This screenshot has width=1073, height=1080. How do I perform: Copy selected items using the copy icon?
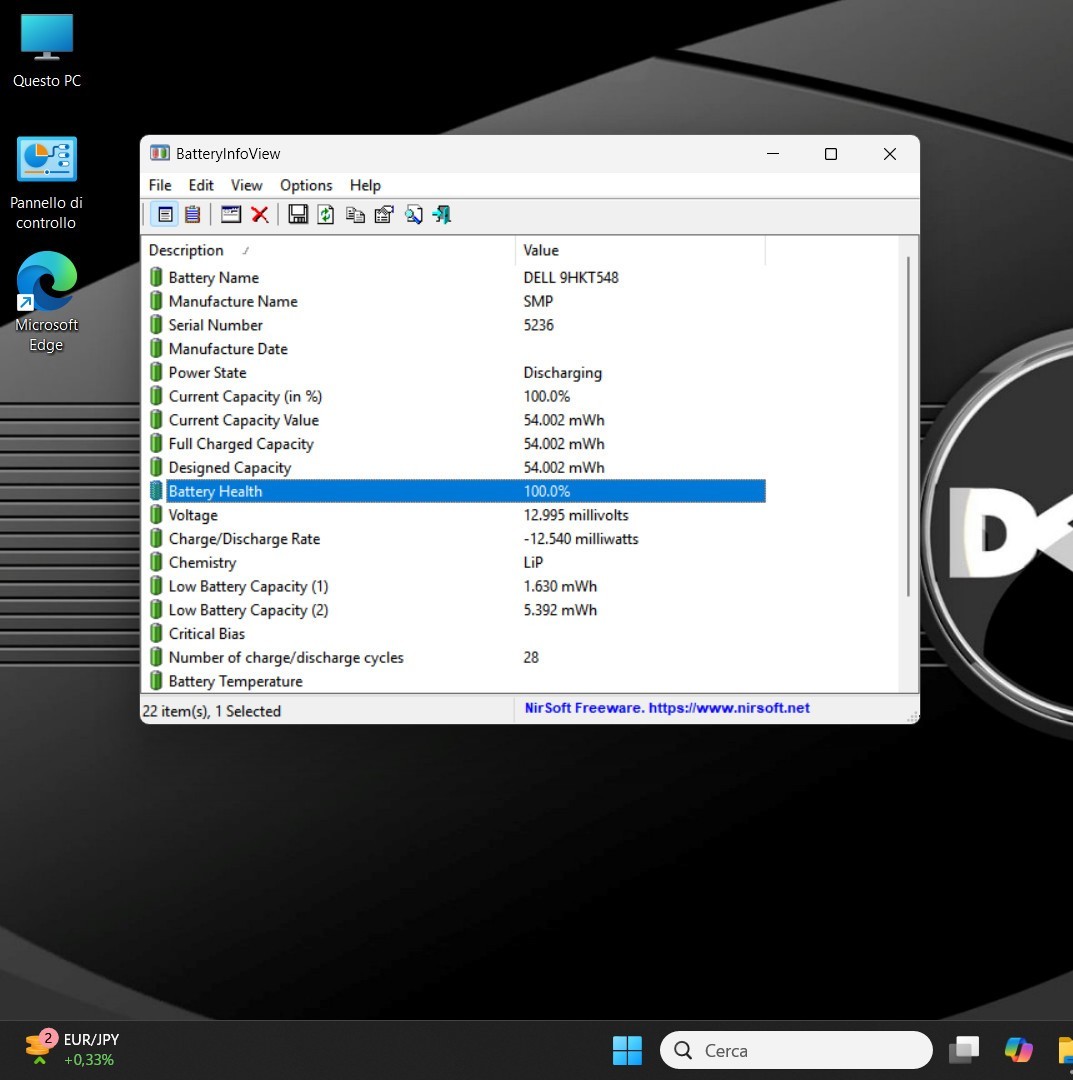tap(355, 215)
